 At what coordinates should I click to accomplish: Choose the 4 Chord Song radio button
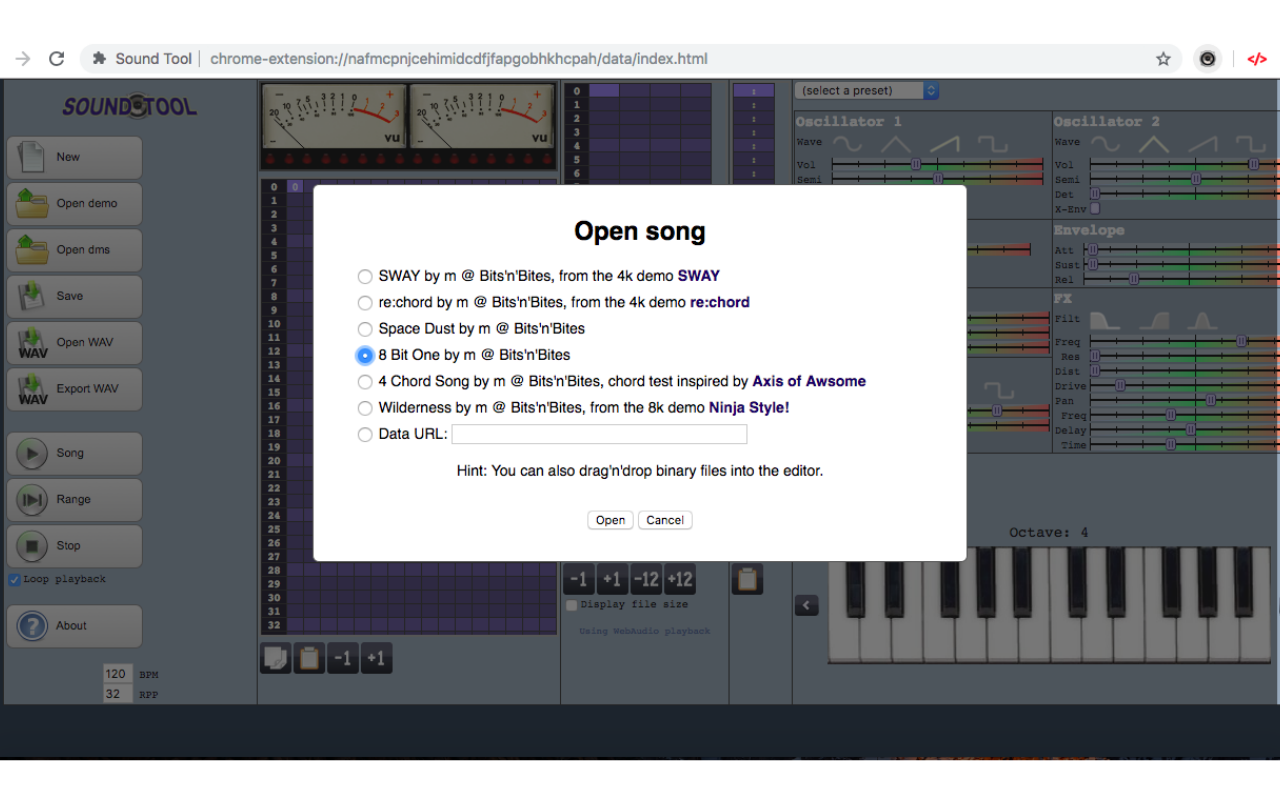365,381
